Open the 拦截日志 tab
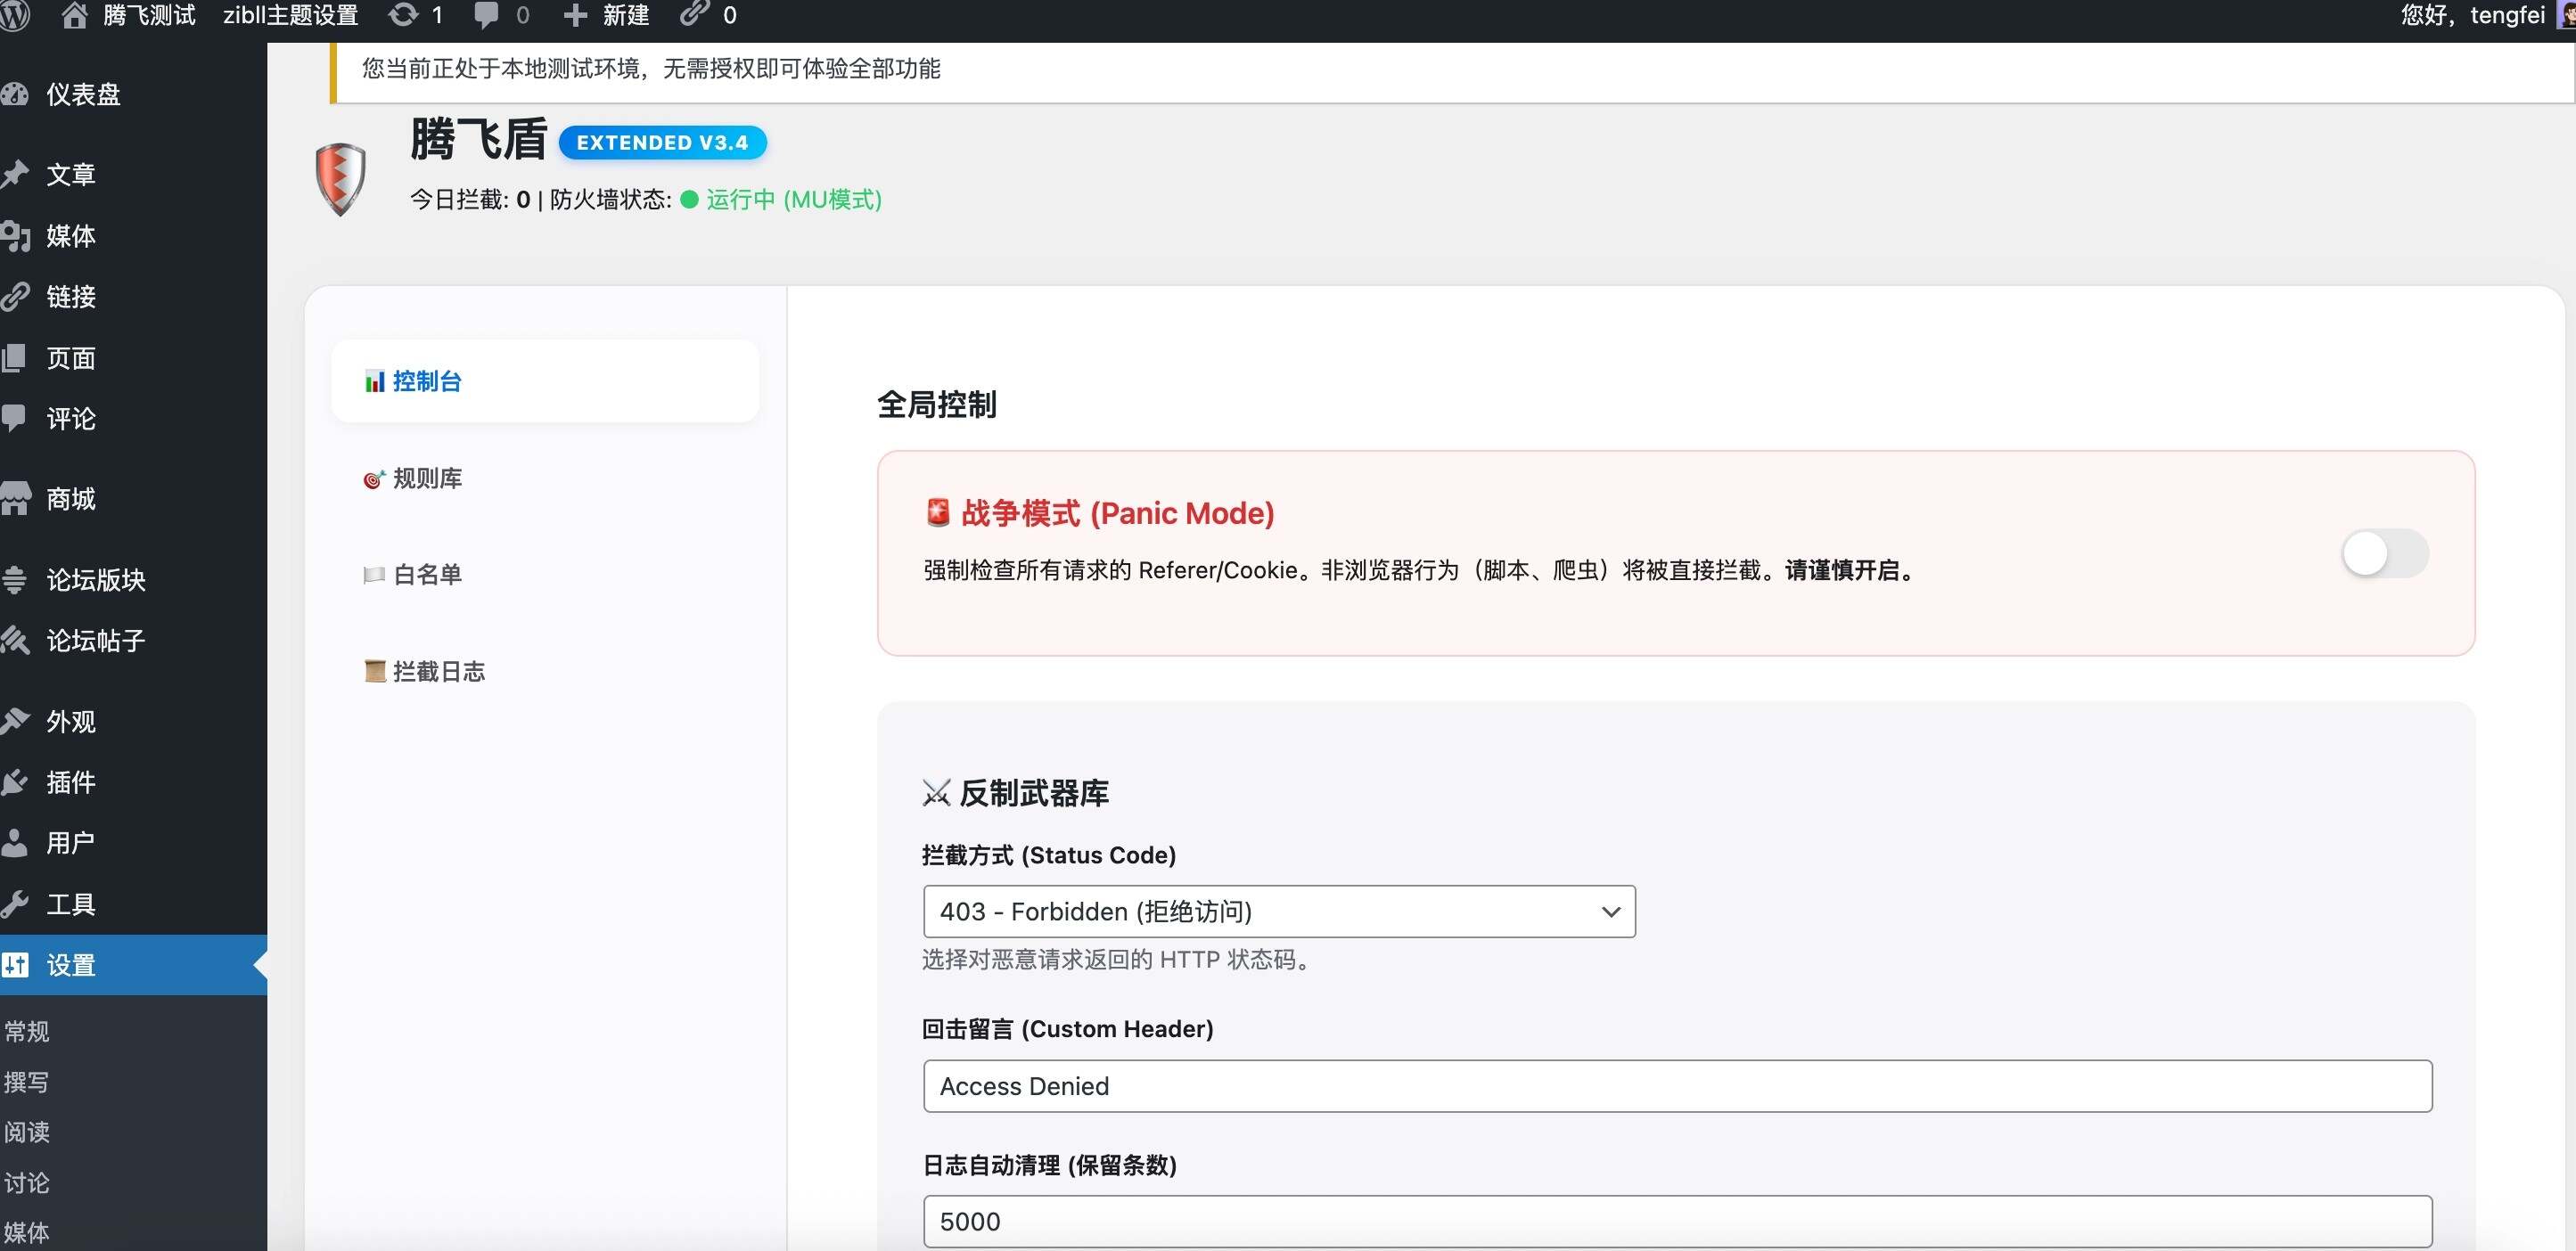Viewport: 2576px width, 1251px height. (438, 671)
